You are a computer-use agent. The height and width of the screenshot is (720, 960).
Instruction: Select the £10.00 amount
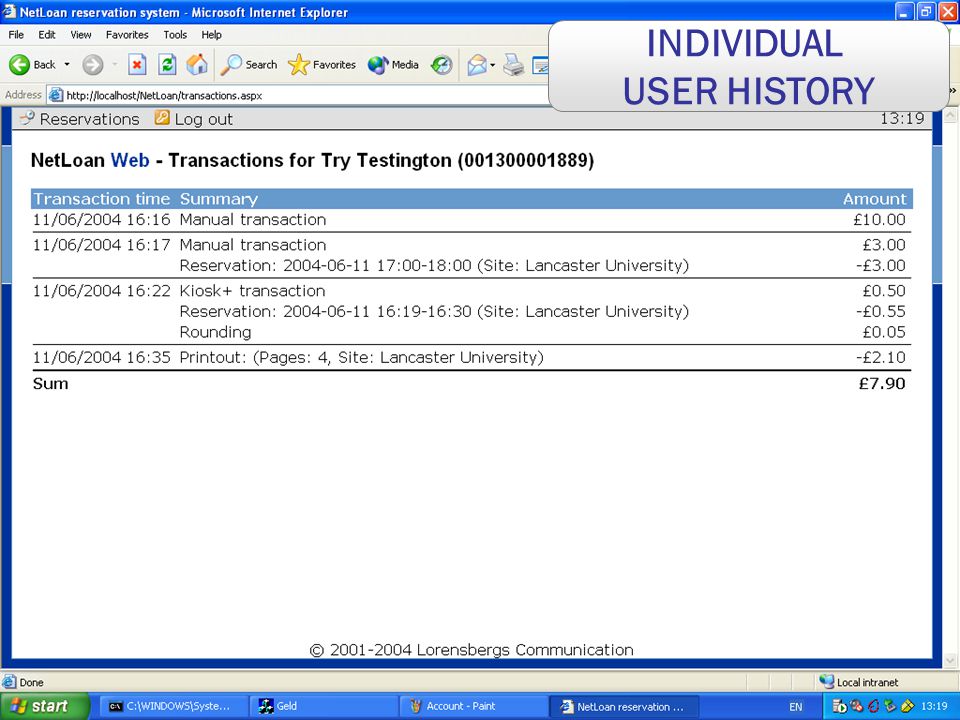pos(879,220)
